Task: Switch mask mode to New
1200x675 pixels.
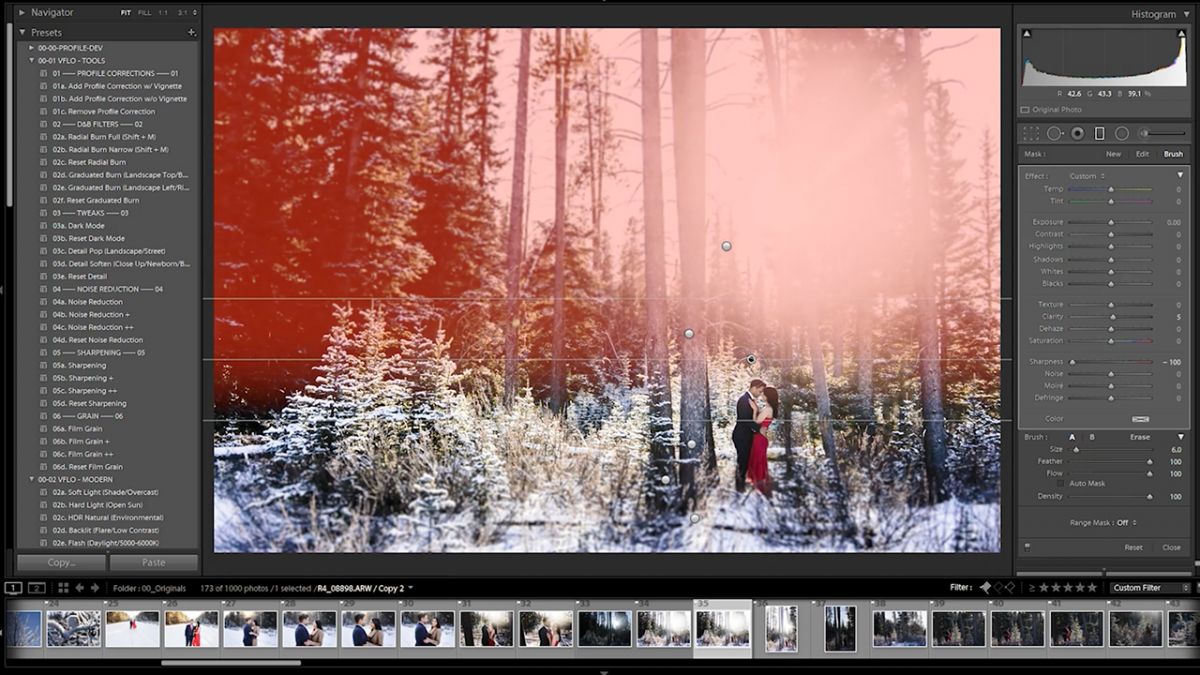Action: (x=1113, y=154)
